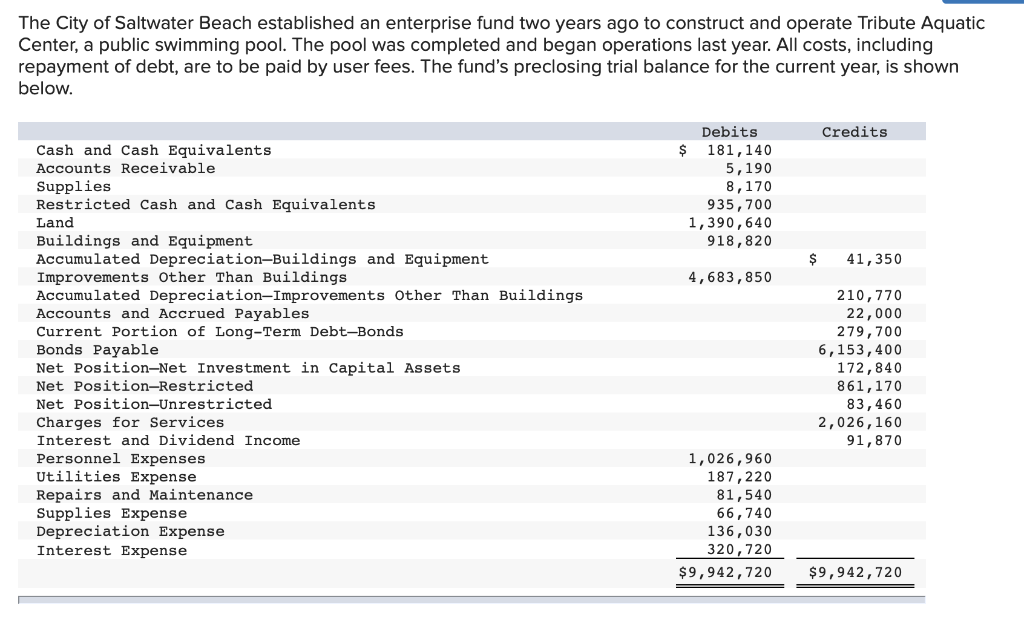The width and height of the screenshot is (1024, 629).
Task: Select the 'Land' account label
Action: 55,223
